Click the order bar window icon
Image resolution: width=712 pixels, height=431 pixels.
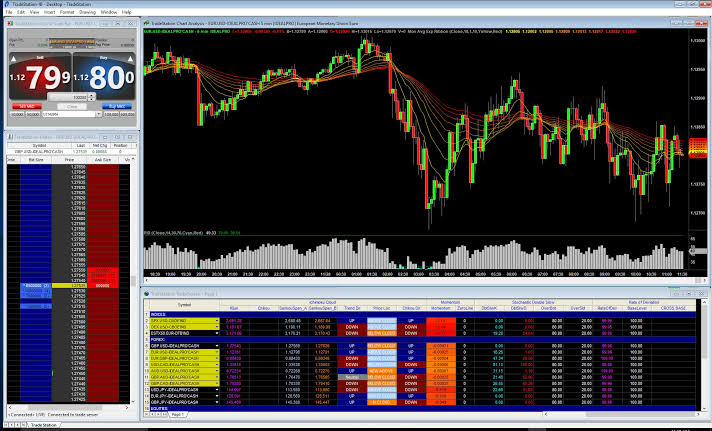(x=10, y=23)
